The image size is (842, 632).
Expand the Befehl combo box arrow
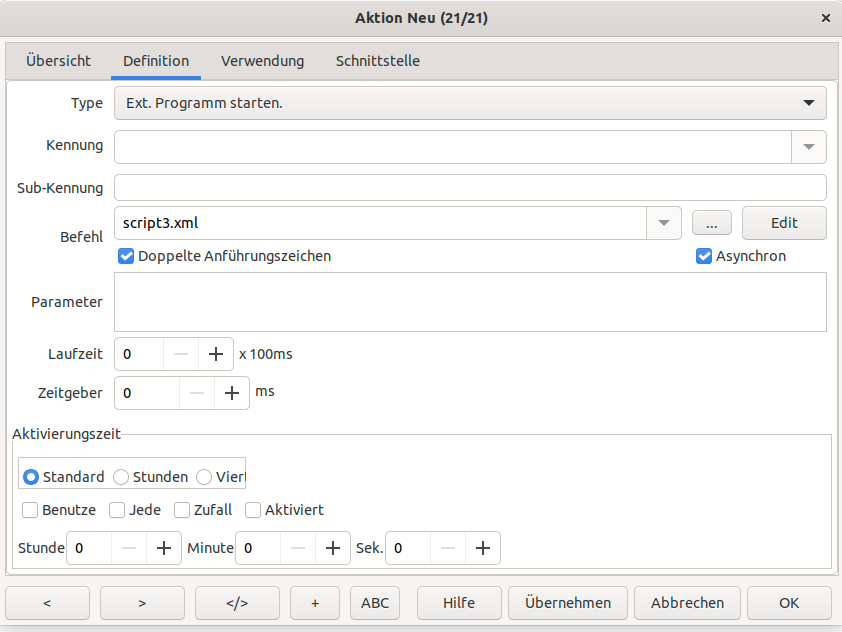pyautogui.click(x=663, y=223)
